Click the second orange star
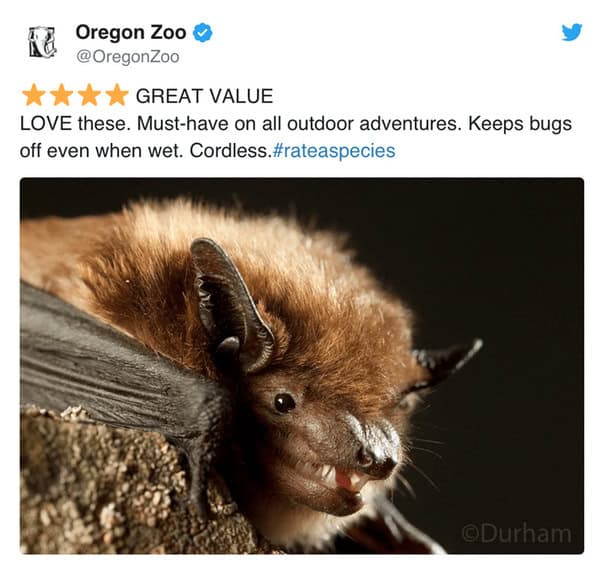 pyautogui.click(x=62, y=95)
